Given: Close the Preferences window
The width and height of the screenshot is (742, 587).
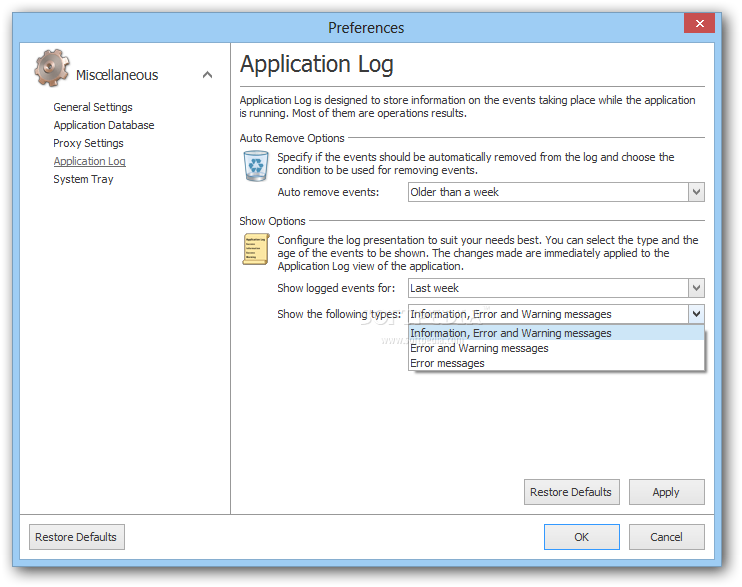Looking at the screenshot, I should [699, 23].
